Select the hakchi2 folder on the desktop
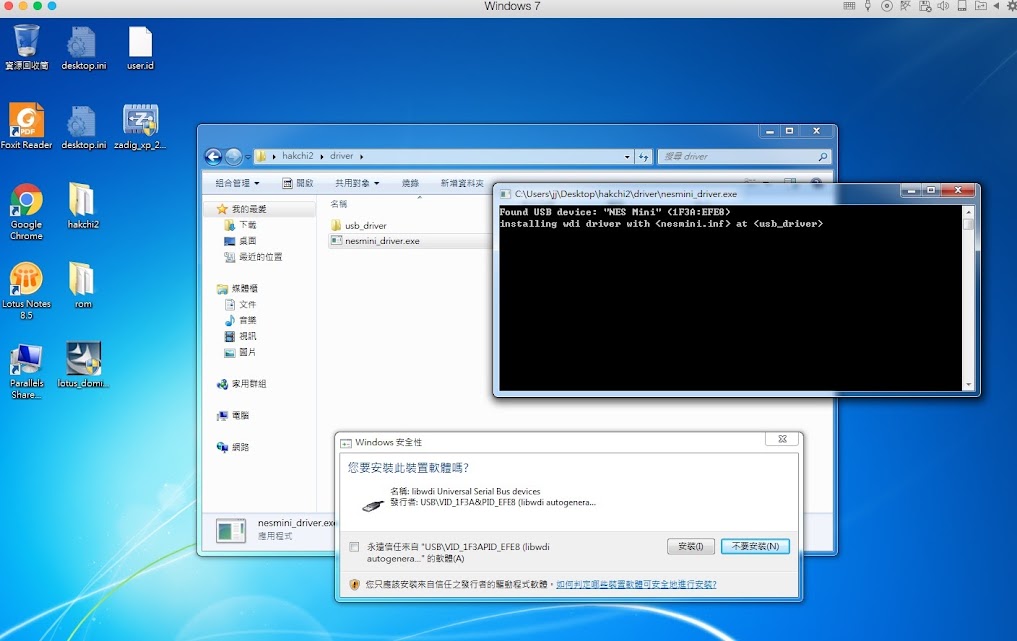Viewport: 1017px width, 641px height. (x=83, y=206)
